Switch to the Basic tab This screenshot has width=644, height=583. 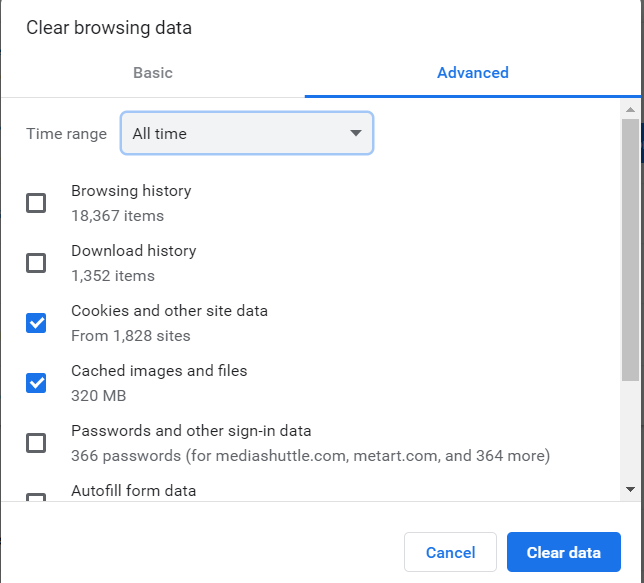(x=153, y=73)
